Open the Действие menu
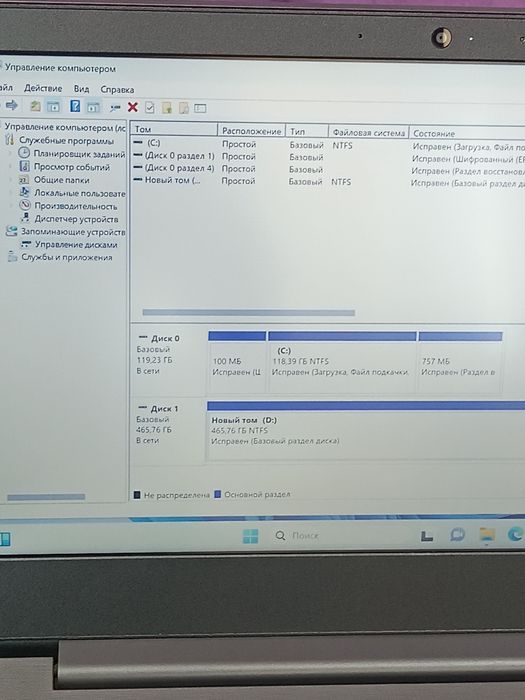 coord(43,88)
